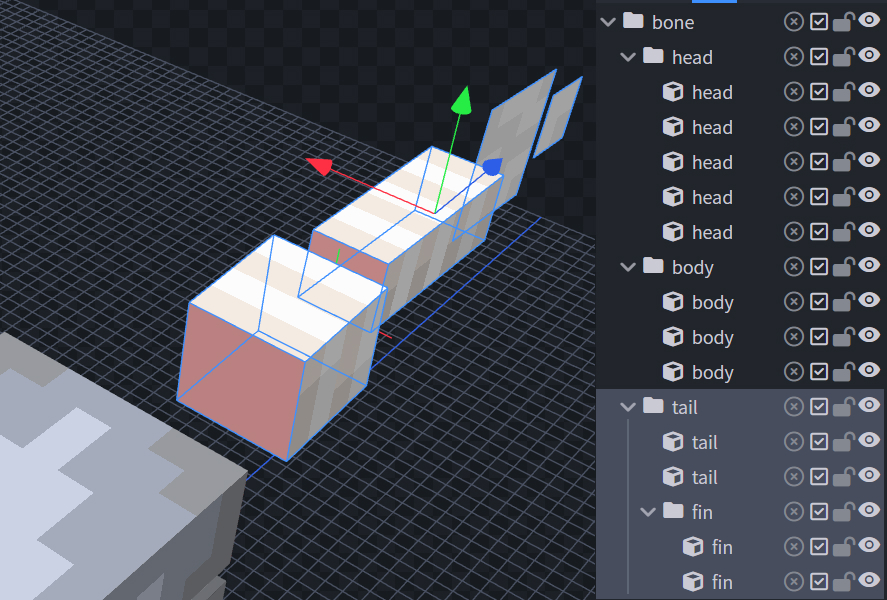Lock the second tail cube with its padlock
887x600 pixels.
(x=843, y=477)
